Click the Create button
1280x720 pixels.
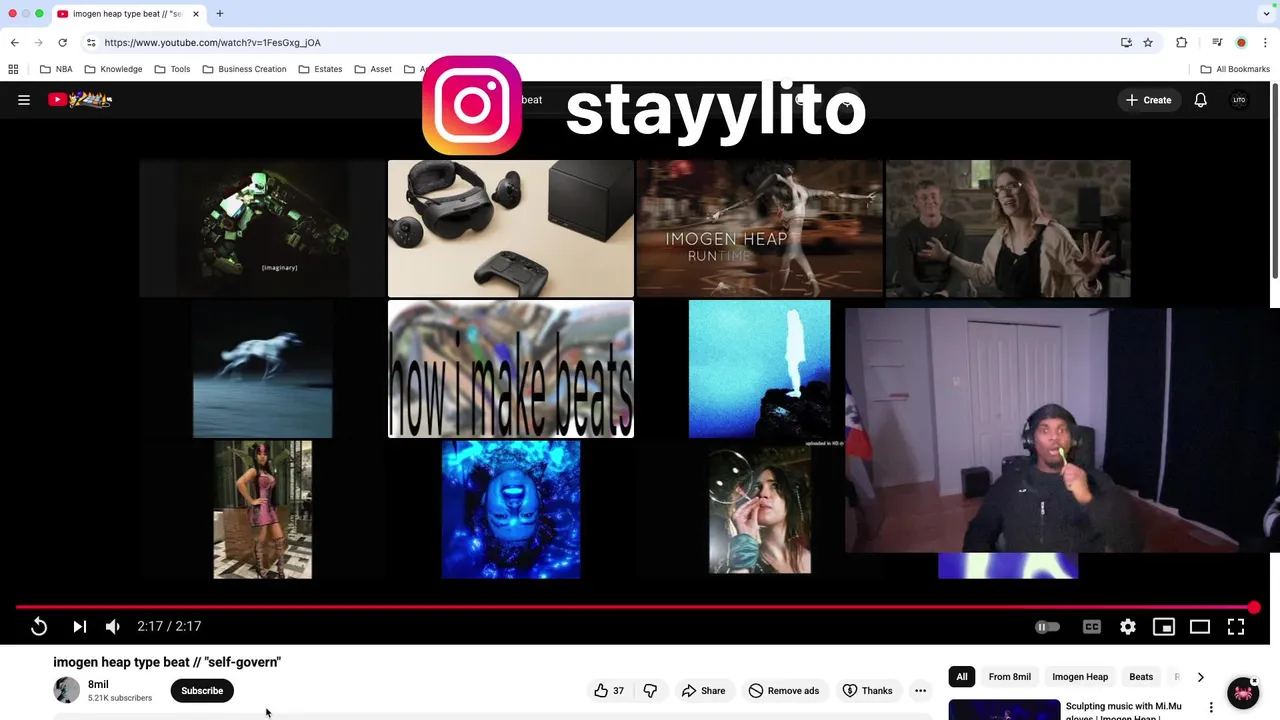[1148, 100]
